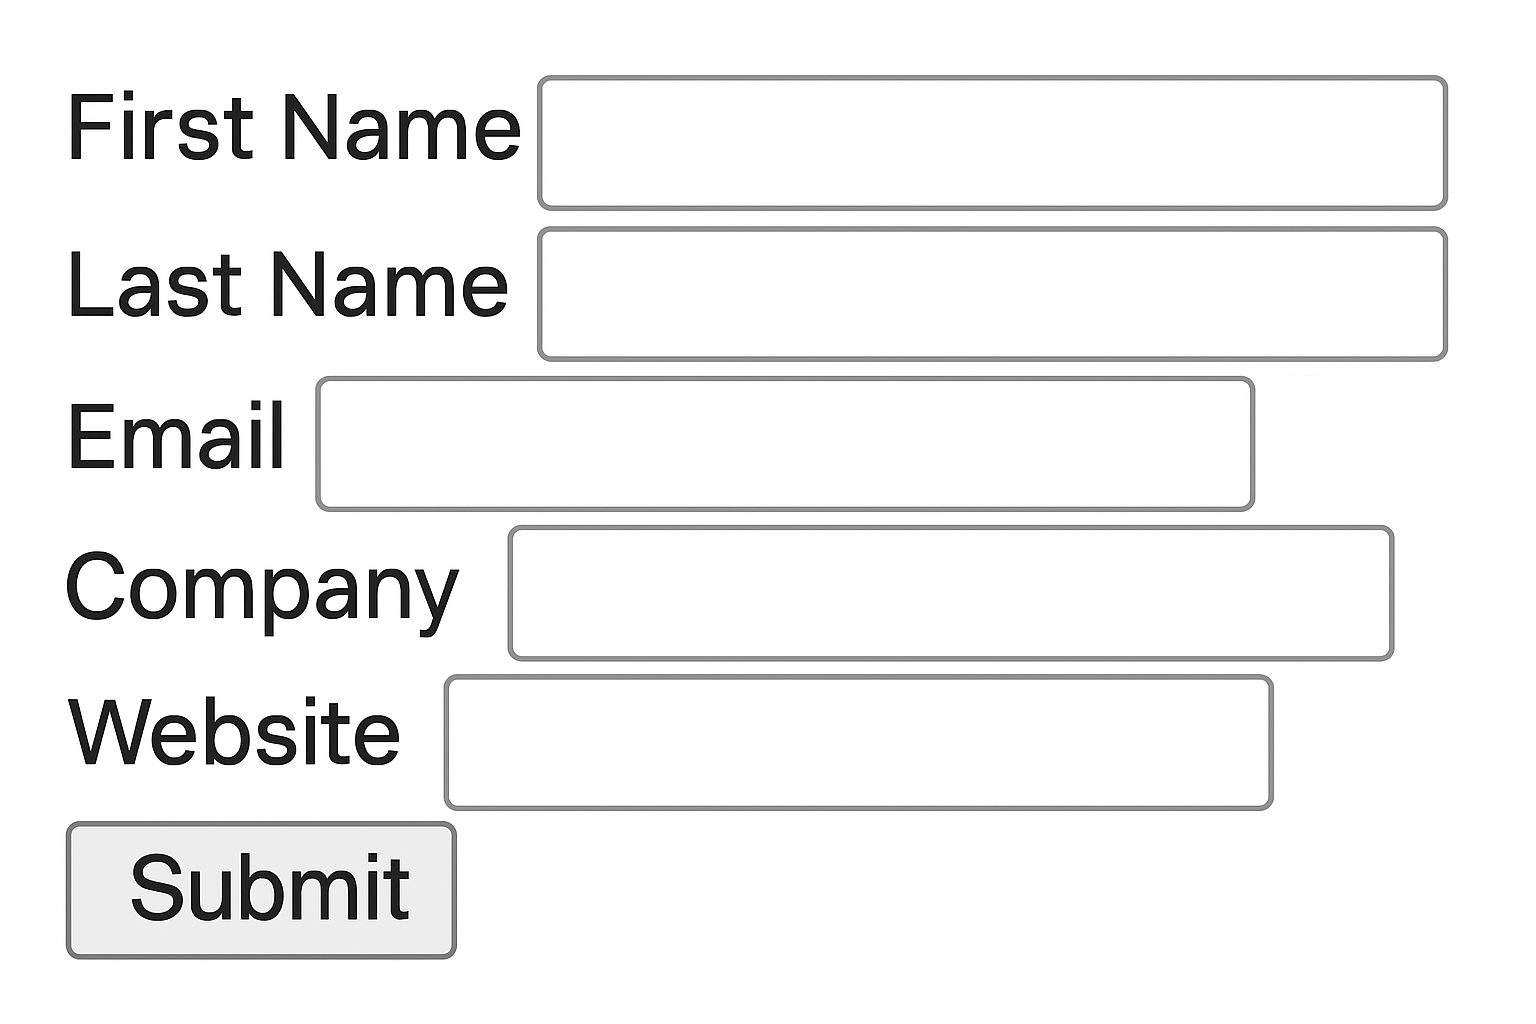Submit the form
This screenshot has height=1024, width=1536.
[x=261, y=886]
